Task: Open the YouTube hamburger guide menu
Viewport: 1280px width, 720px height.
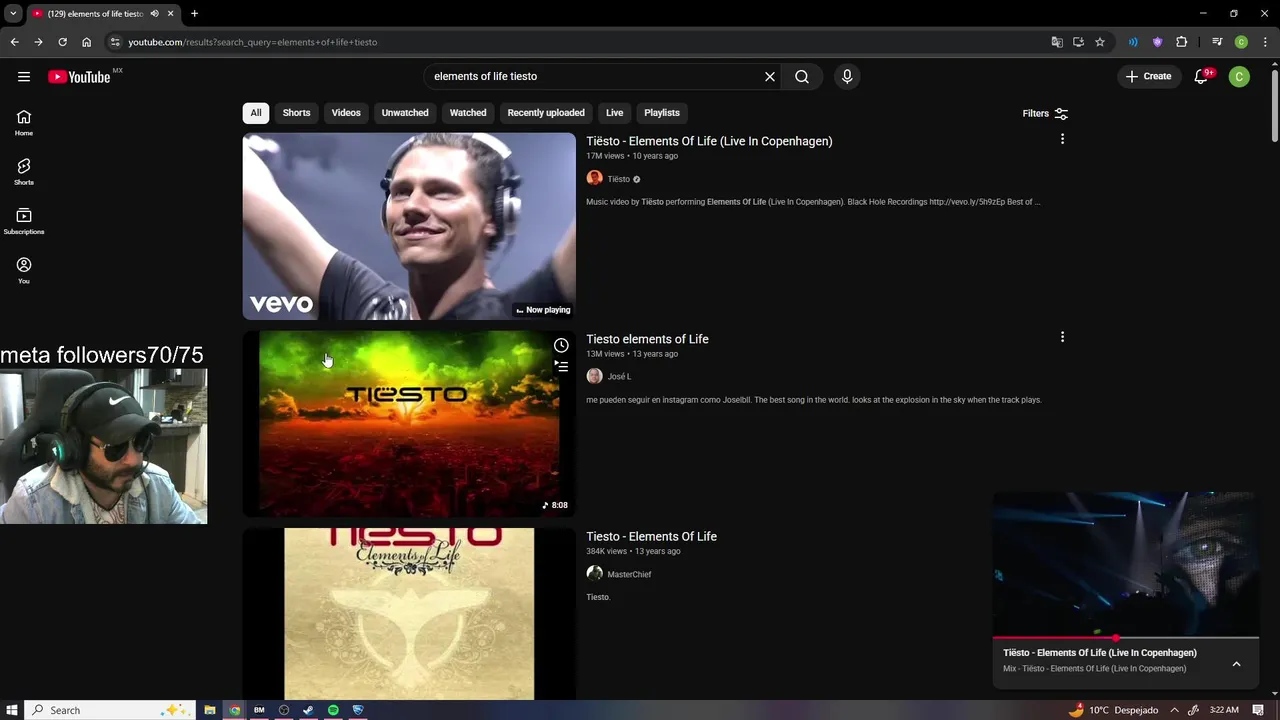Action: tap(24, 76)
